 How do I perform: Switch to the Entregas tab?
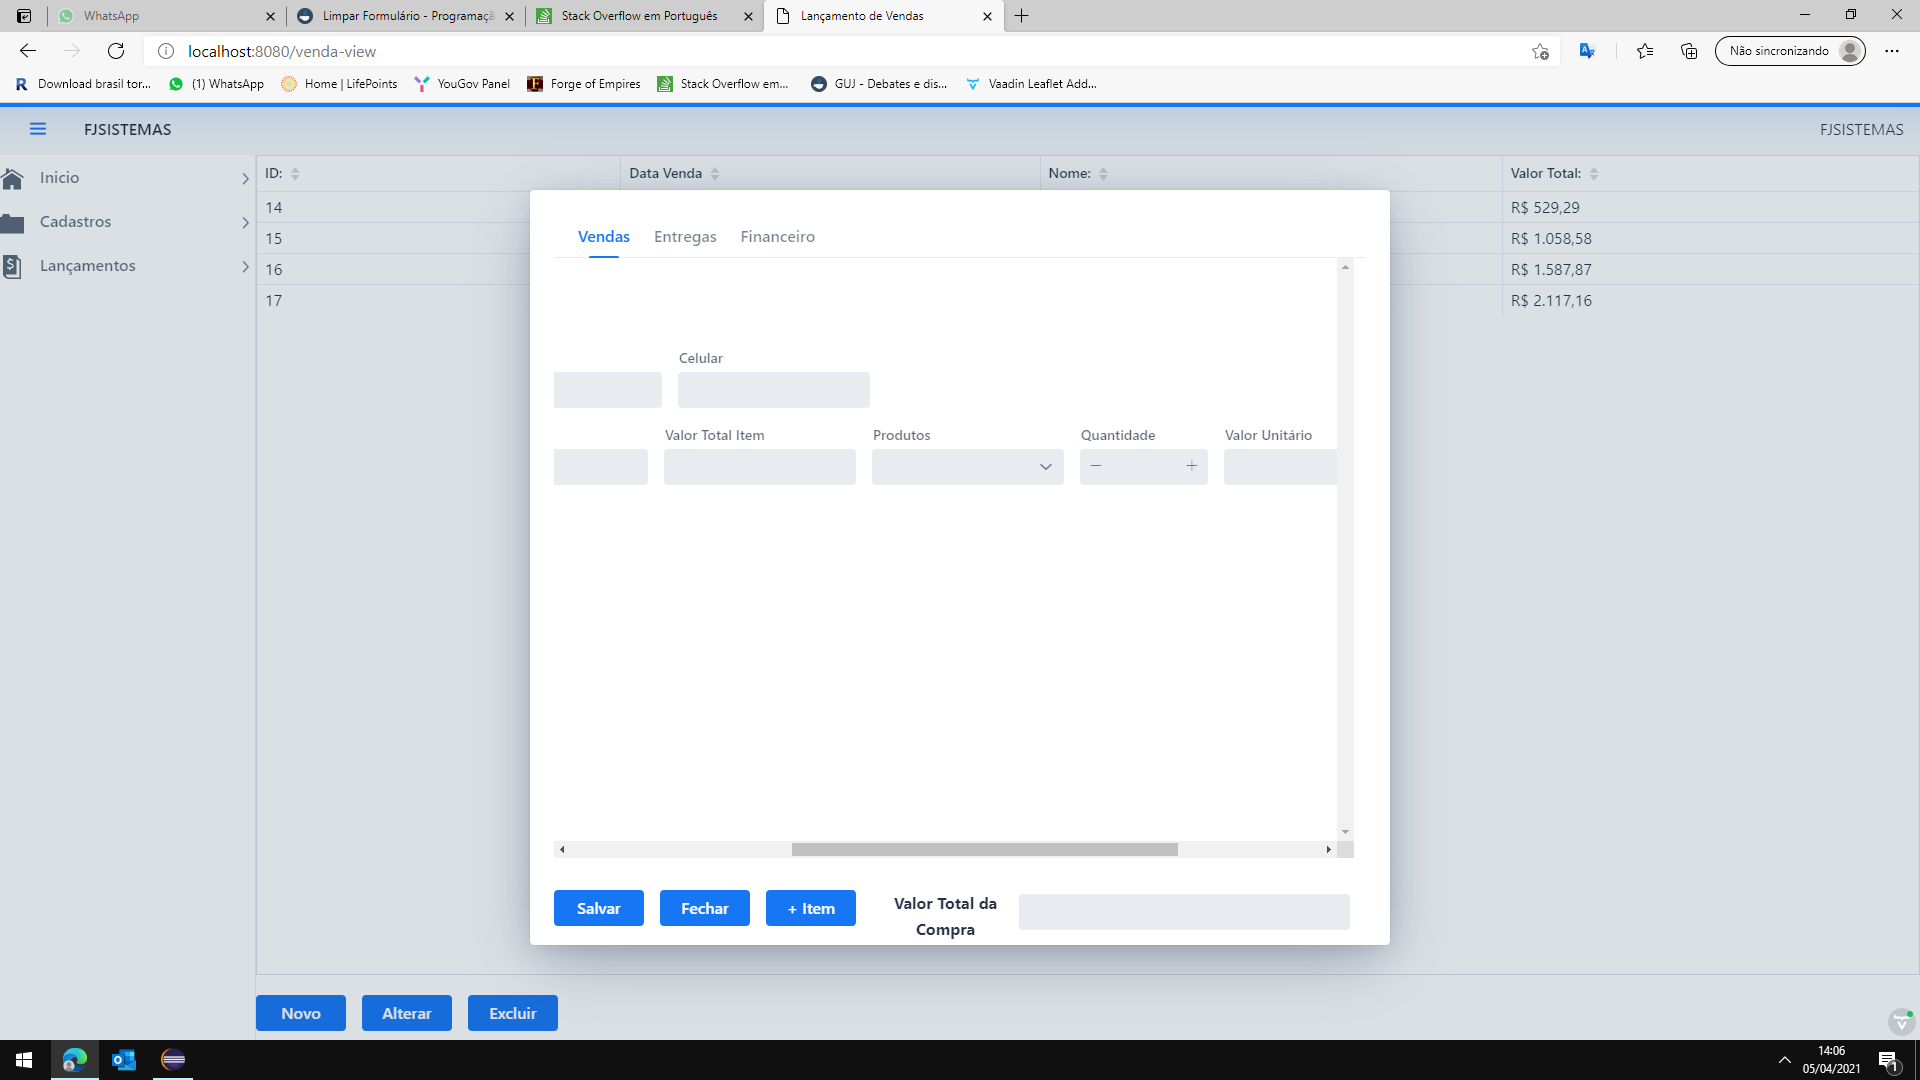[x=685, y=237]
